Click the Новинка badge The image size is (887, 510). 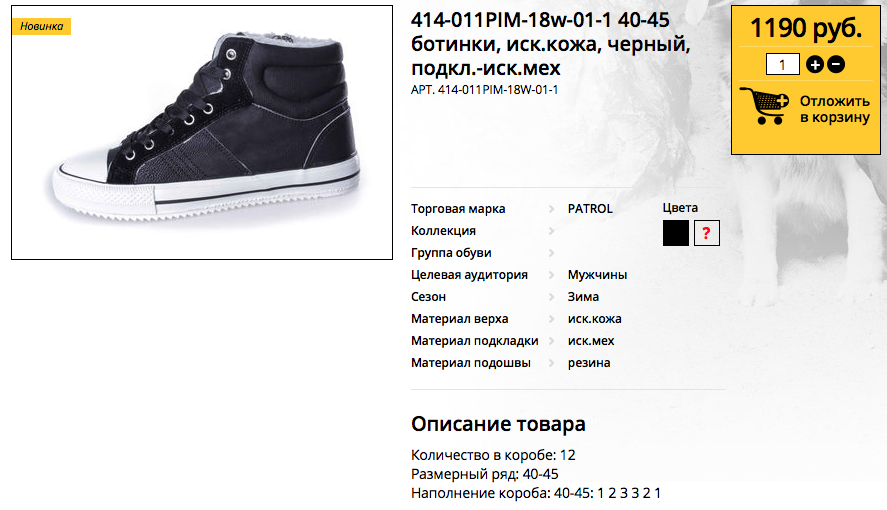coord(42,27)
